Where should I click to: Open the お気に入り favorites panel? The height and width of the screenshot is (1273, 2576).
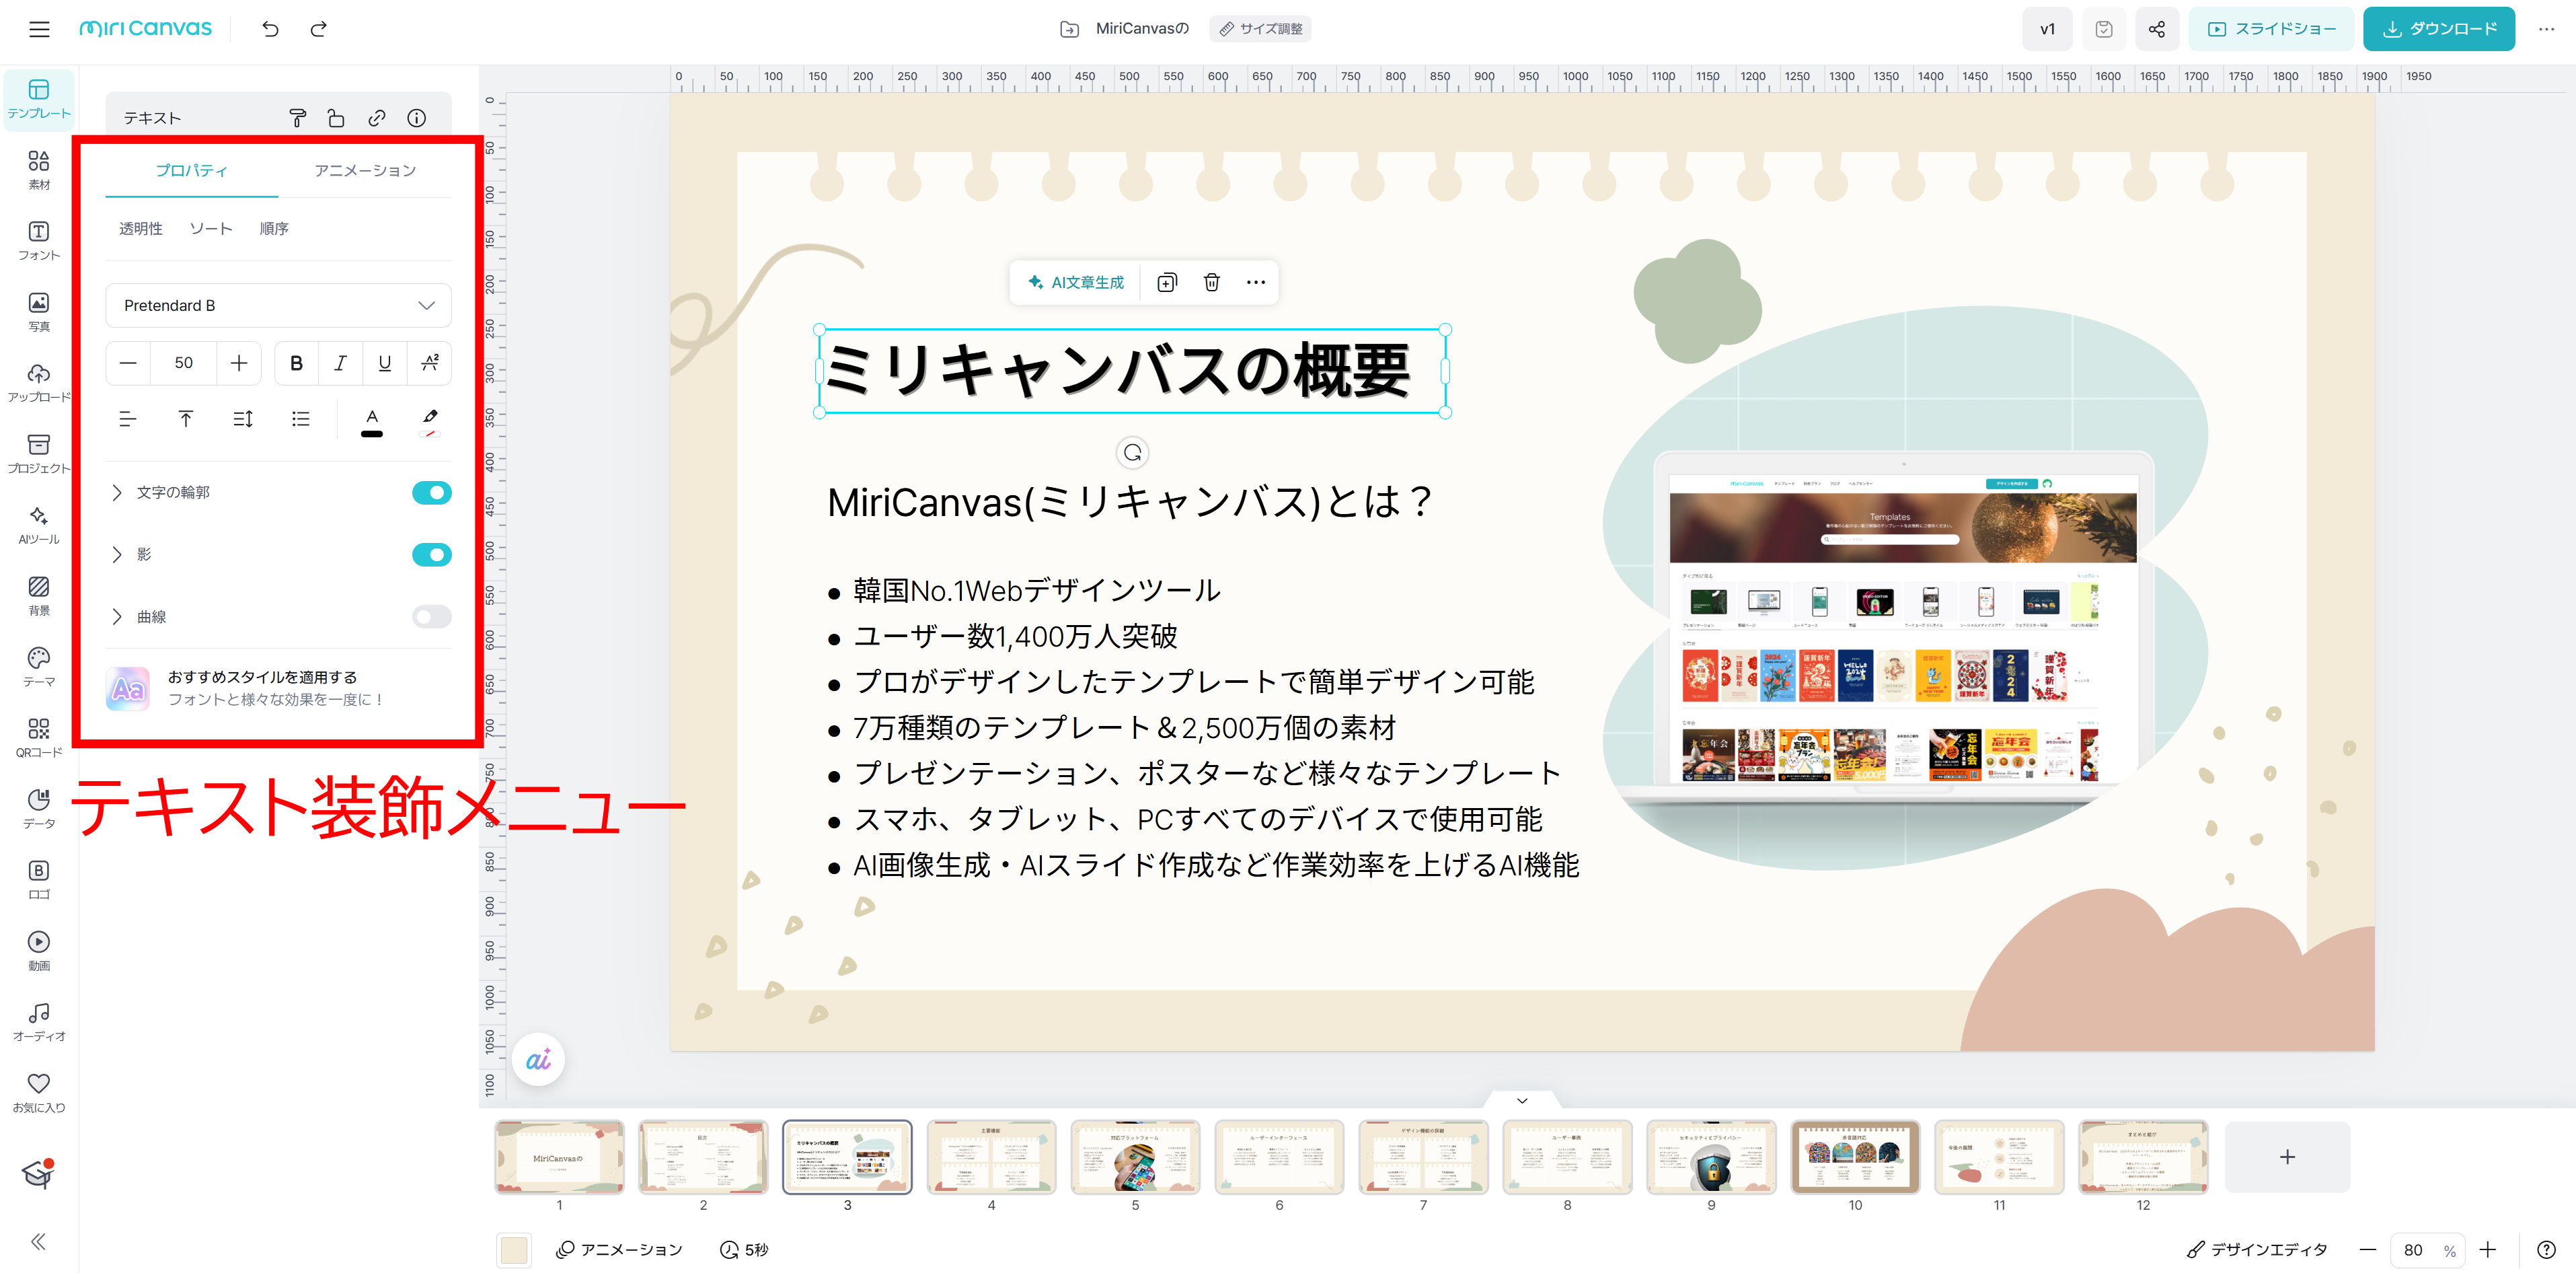pyautogui.click(x=39, y=1093)
